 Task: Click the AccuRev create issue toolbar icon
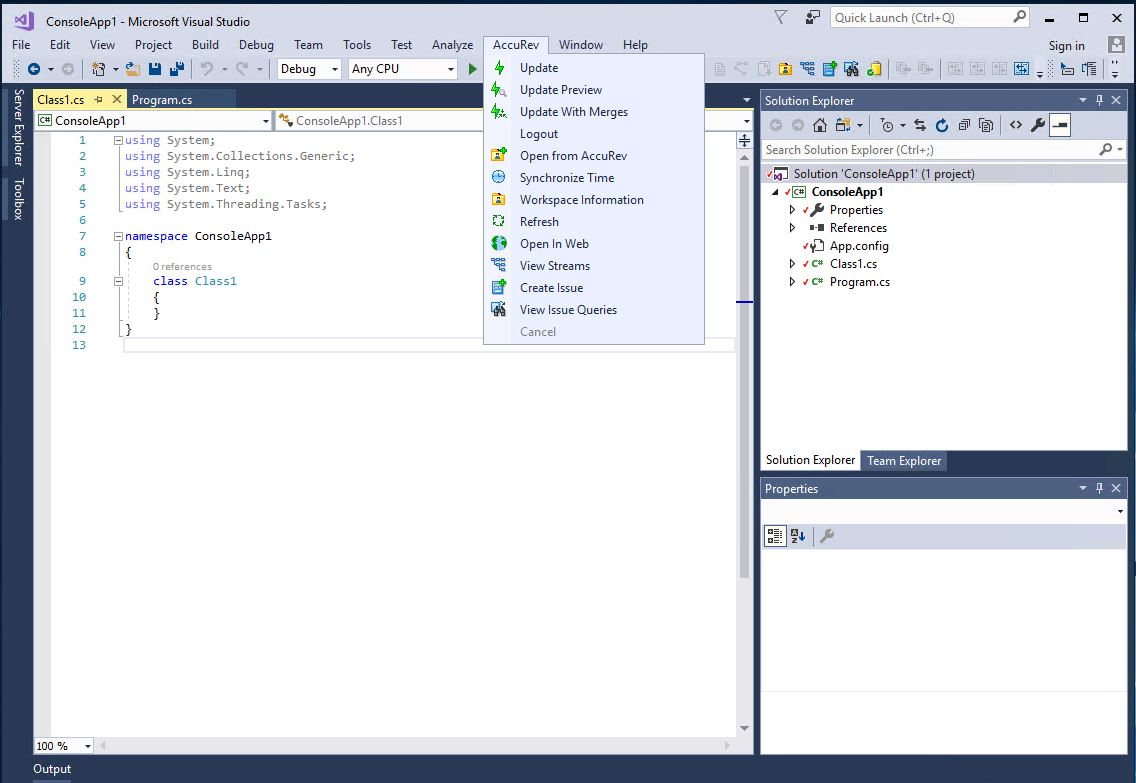[x=830, y=69]
